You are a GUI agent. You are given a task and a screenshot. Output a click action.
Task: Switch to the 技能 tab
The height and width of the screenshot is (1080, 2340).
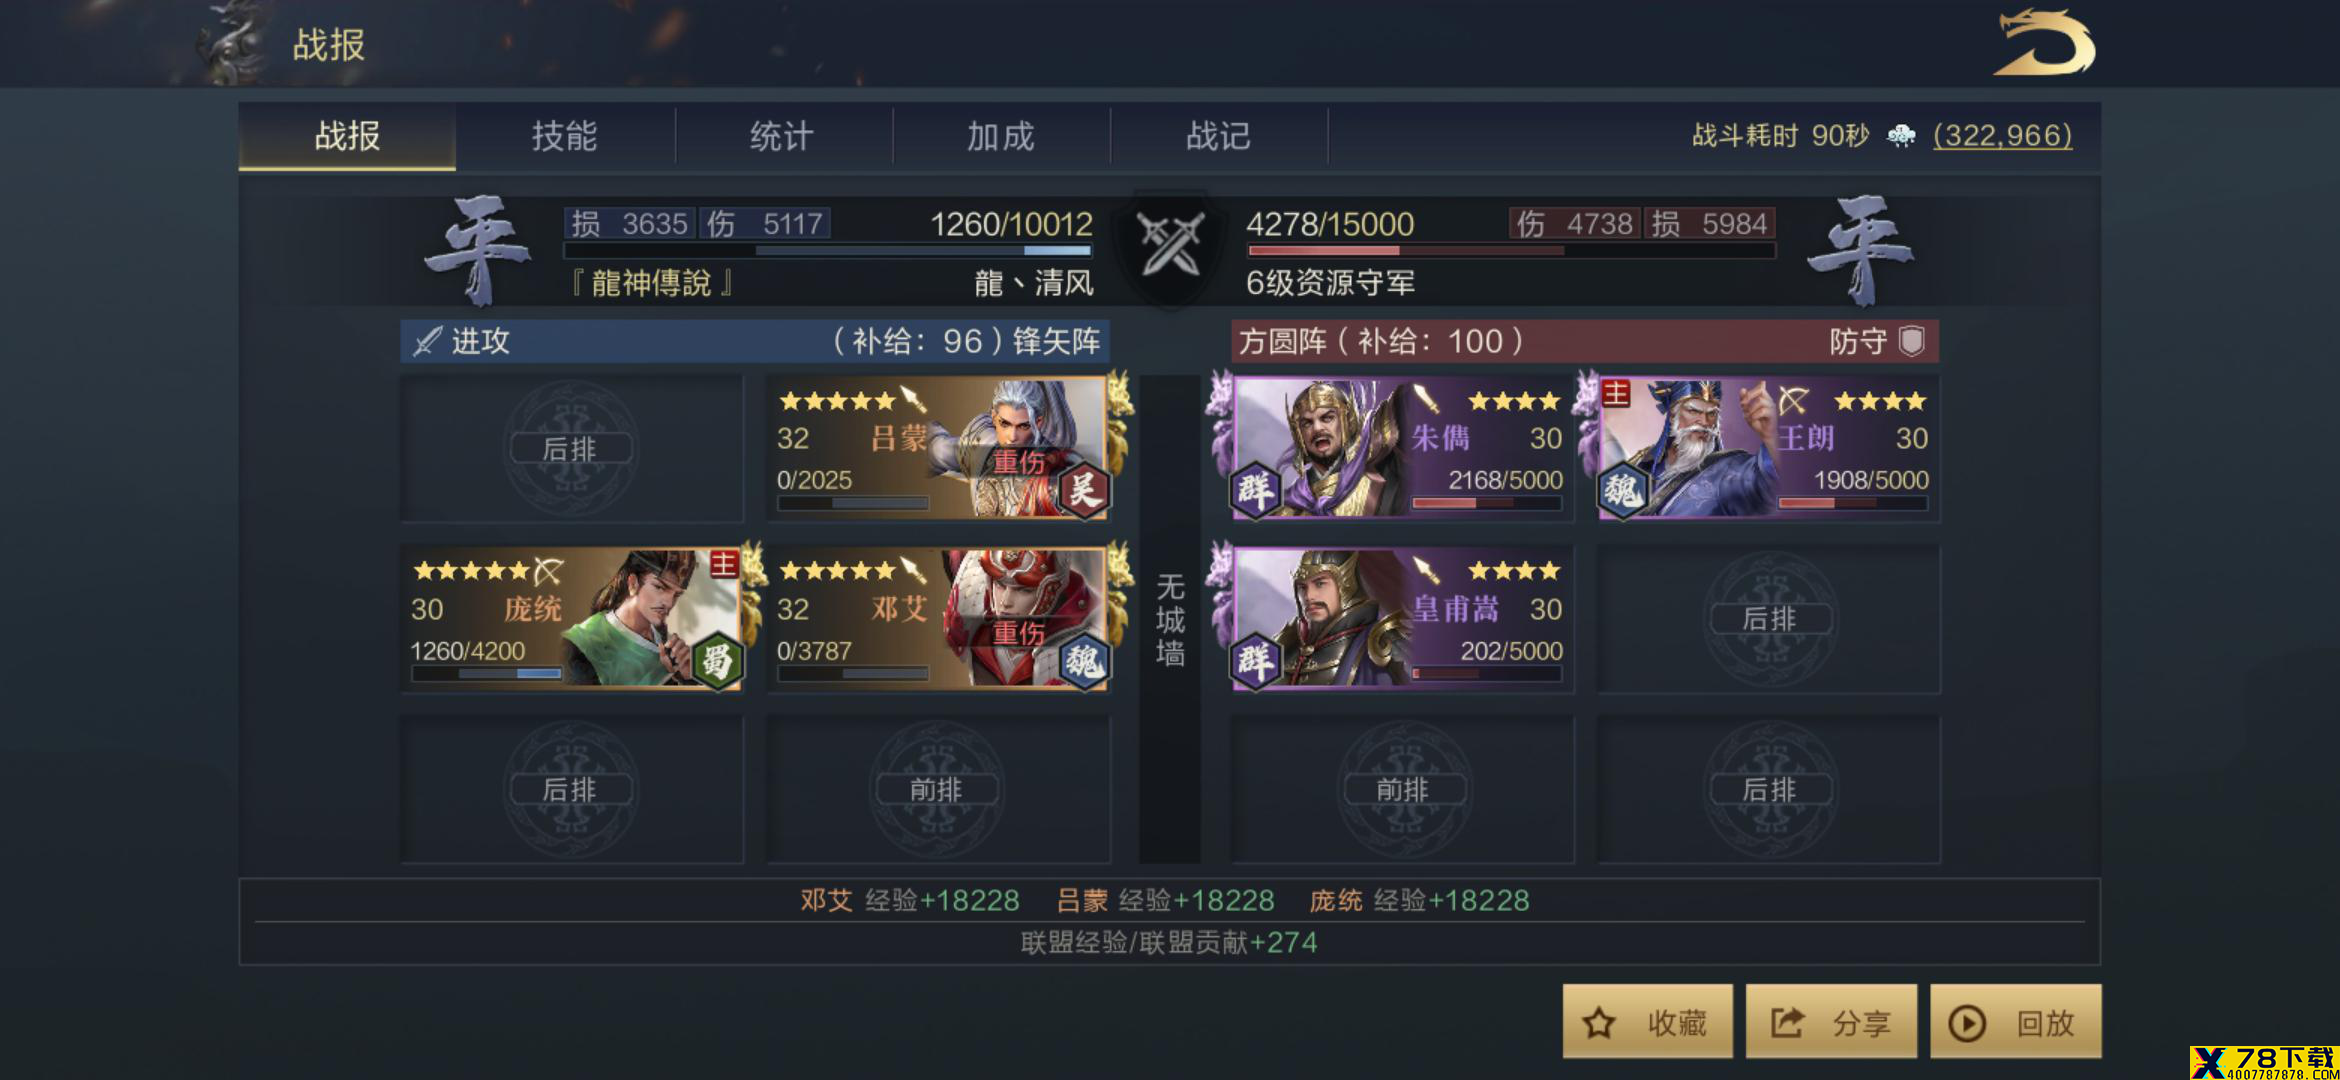564,136
